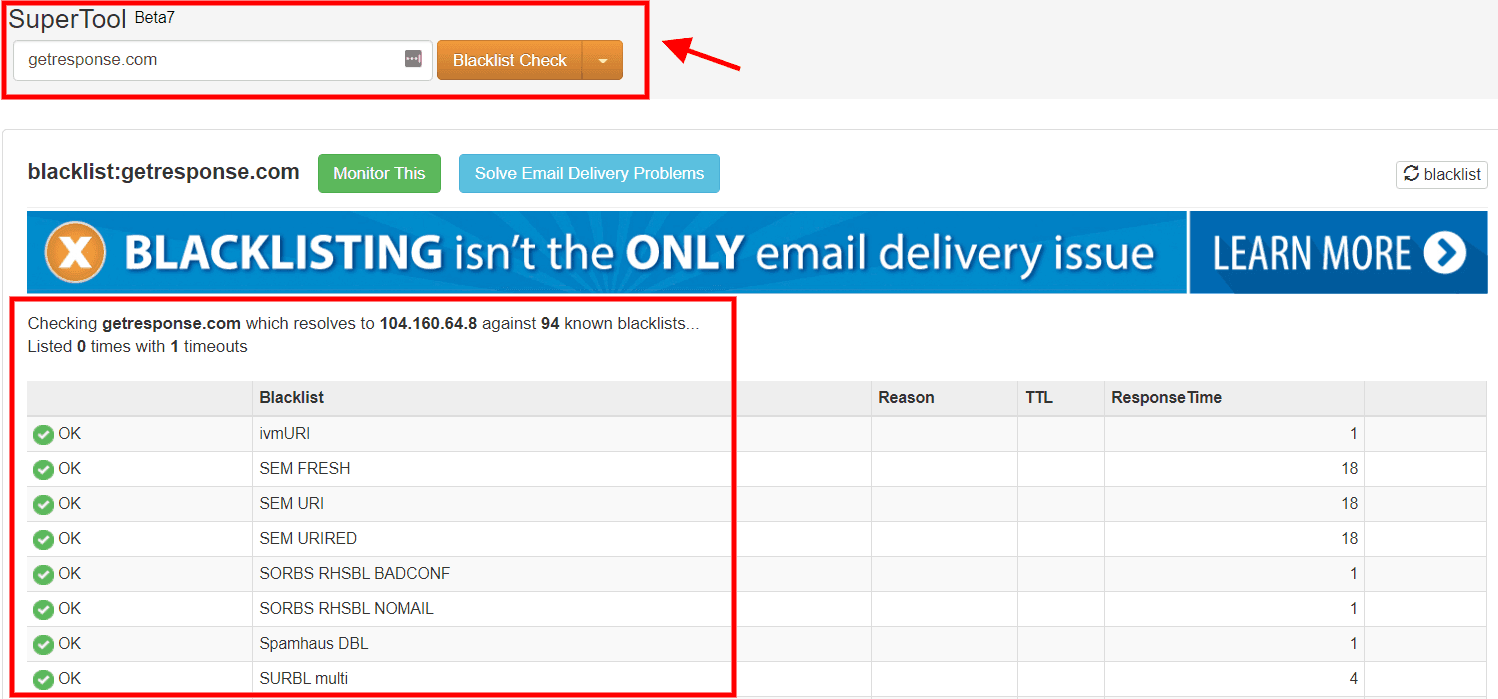This screenshot has width=1498, height=699.
Task: Click the OK check icon for SORBS RHSBL NOMAIL
Action: (43, 609)
